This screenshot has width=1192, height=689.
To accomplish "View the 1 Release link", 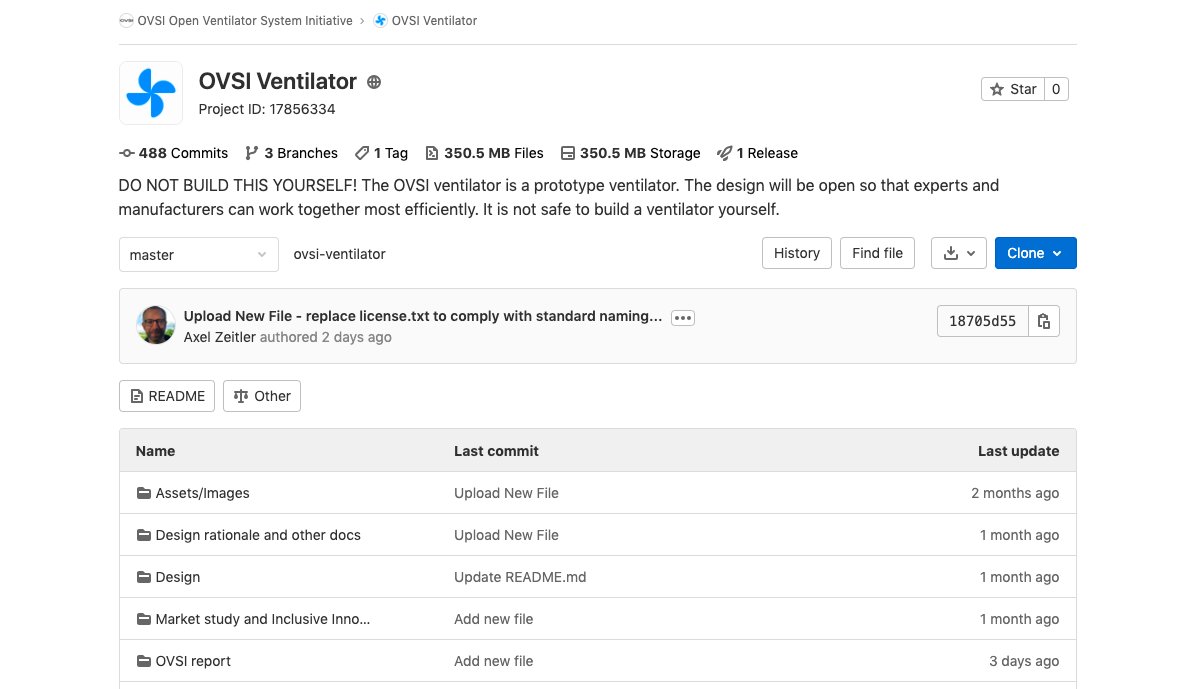I will (757, 153).
